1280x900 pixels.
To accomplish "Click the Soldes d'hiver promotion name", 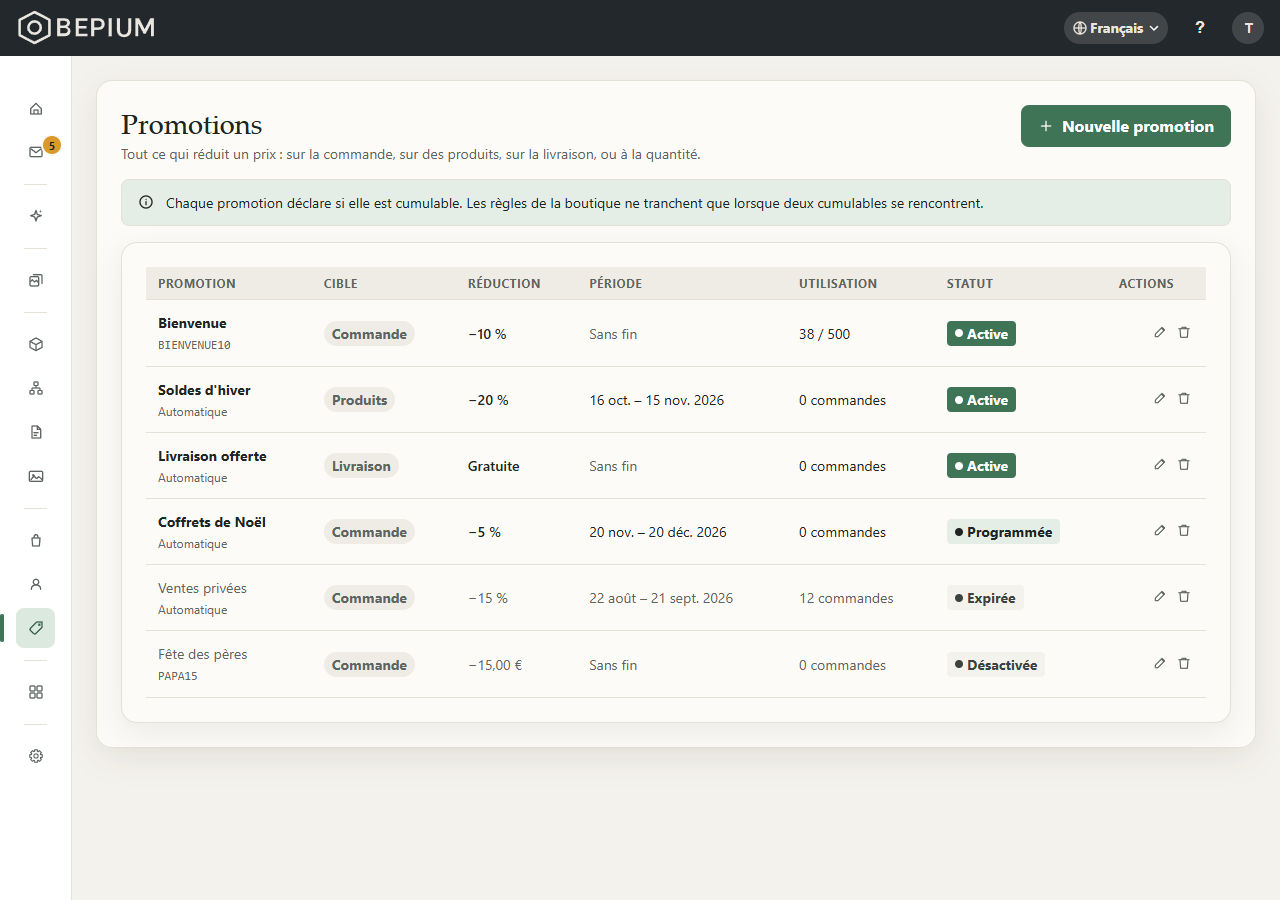I will tap(204, 390).
